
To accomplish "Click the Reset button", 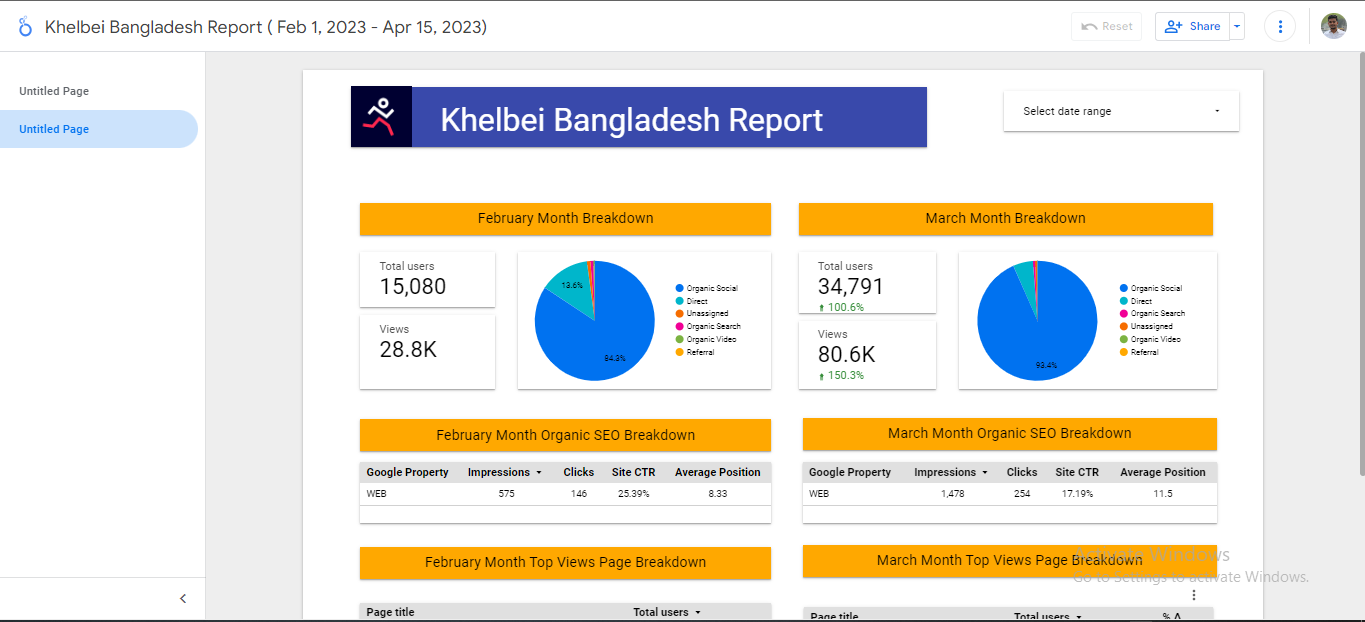I will click(1106, 26).
